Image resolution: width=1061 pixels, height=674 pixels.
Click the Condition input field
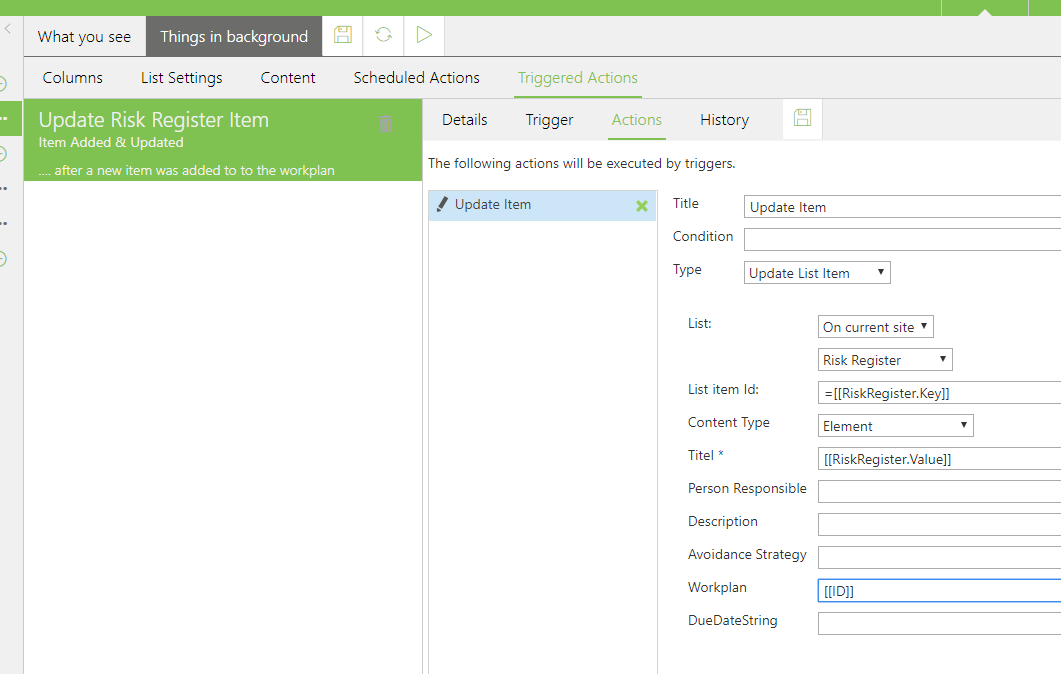point(902,239)
